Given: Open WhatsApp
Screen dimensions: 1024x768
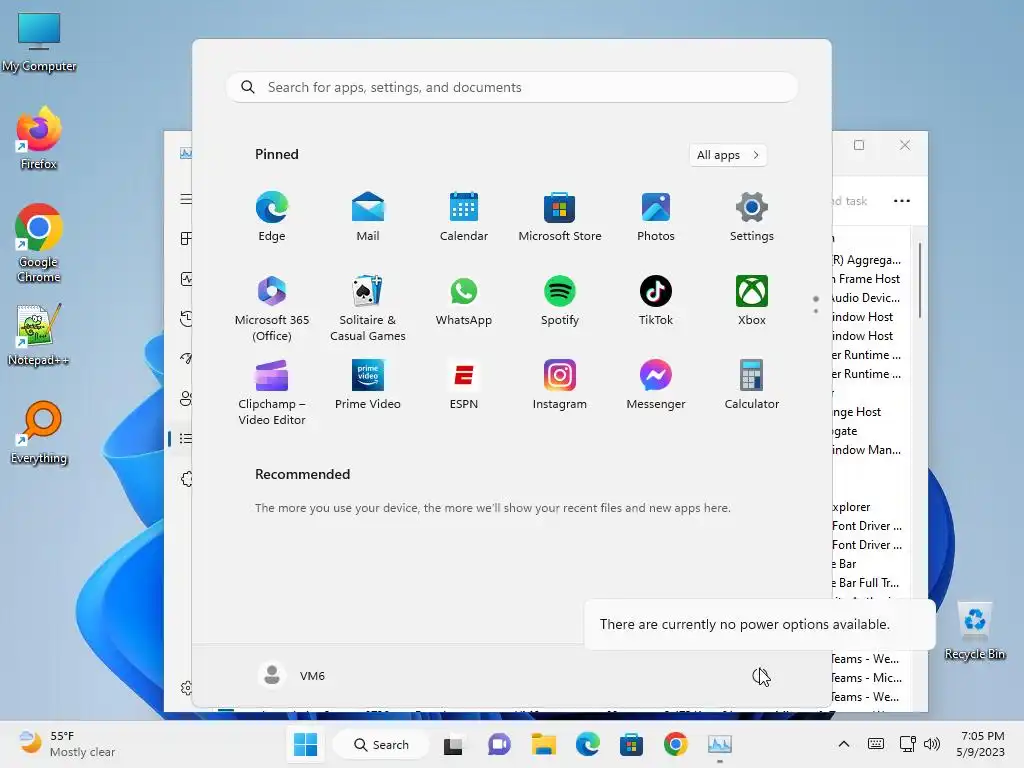Looking at the screenshot, I should [464, 302].
